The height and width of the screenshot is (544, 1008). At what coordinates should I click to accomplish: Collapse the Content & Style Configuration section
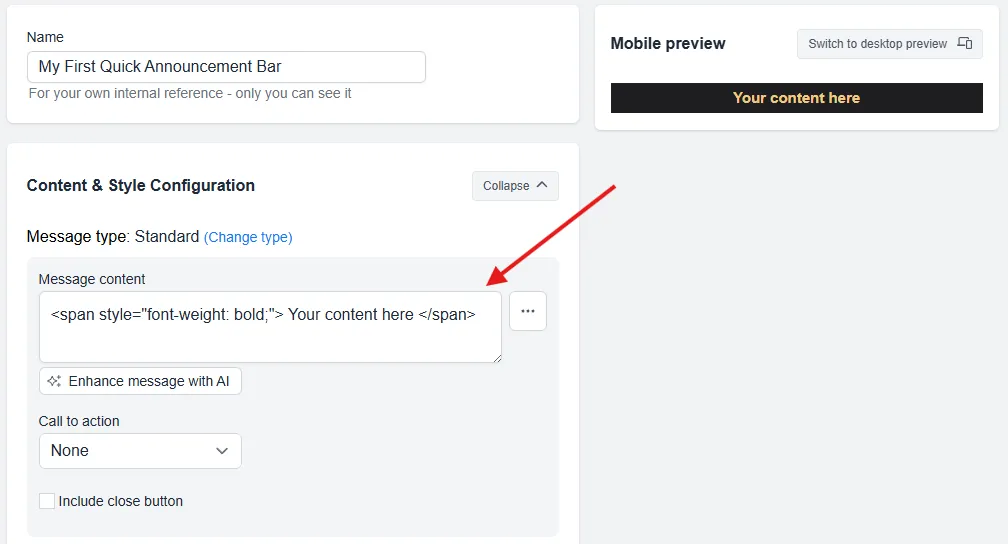(515, 186)
